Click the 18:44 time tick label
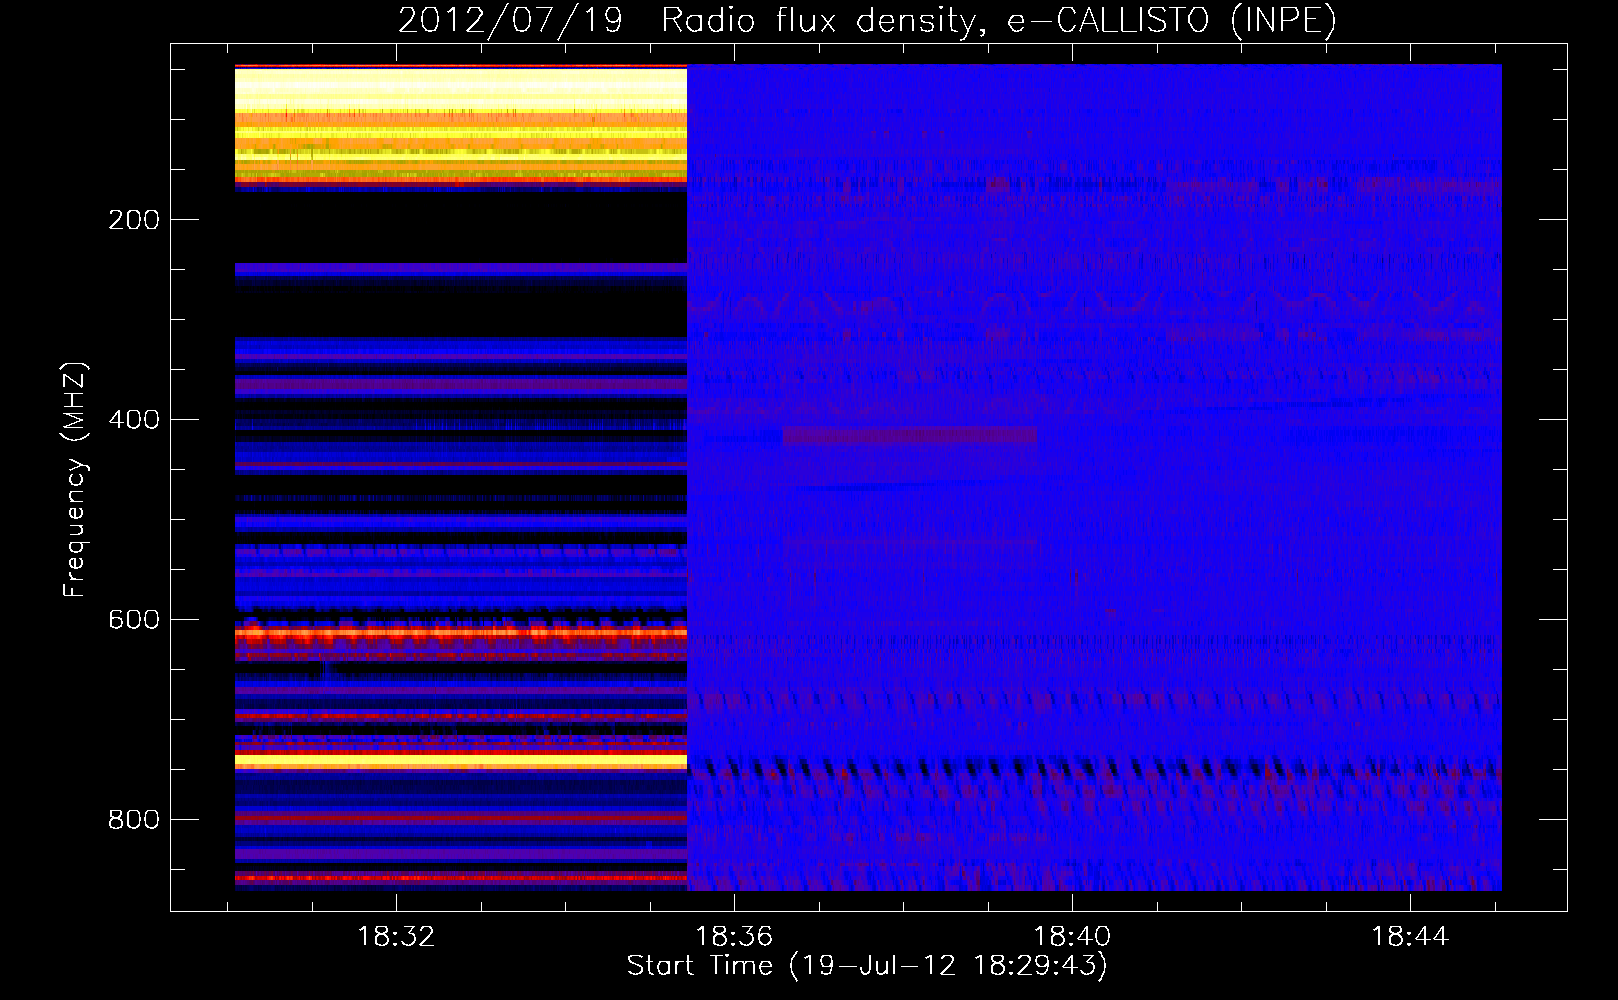 click(1410, 937)
